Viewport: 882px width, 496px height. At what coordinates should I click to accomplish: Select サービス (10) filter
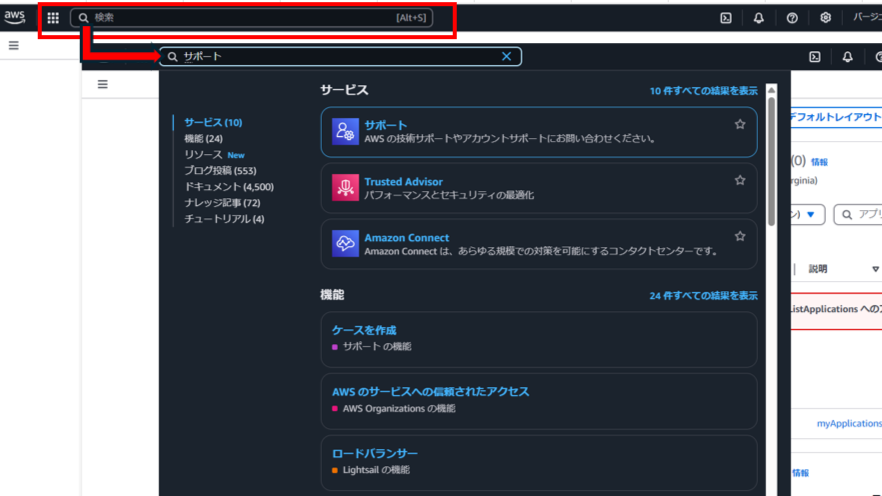pyautogui.click(x=213, y=123)
